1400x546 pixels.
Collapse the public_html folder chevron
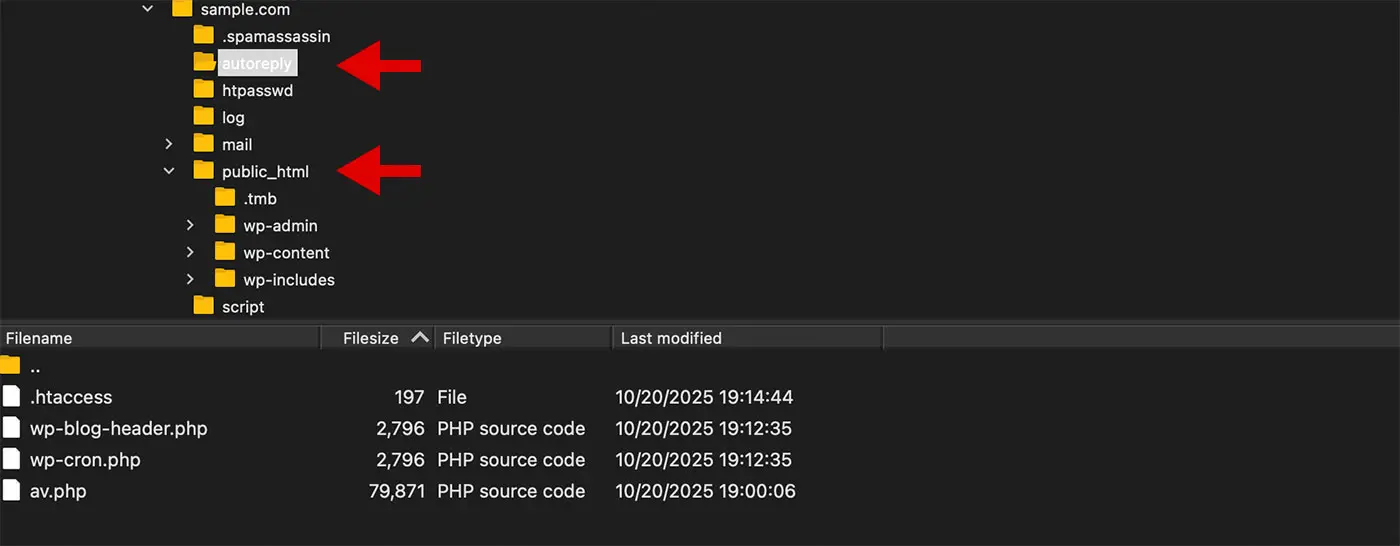(x=169, y=171)
